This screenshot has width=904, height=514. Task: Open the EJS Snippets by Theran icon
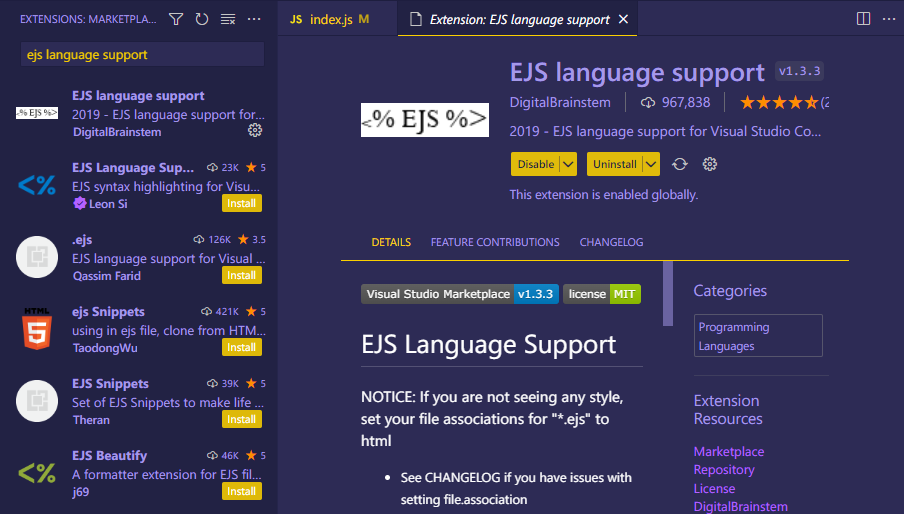[x=37, y=401]
